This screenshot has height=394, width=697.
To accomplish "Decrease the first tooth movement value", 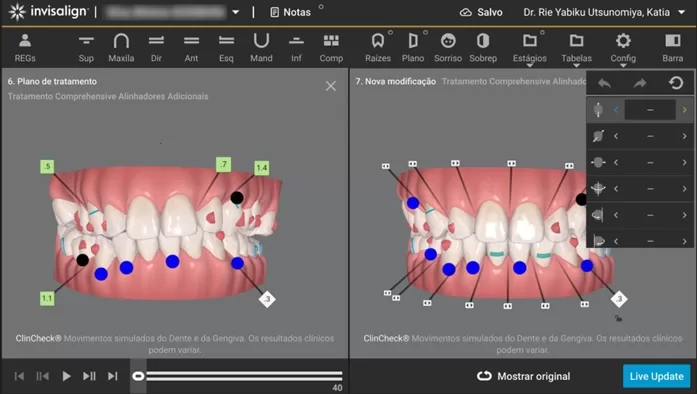I will pos(616,109).
